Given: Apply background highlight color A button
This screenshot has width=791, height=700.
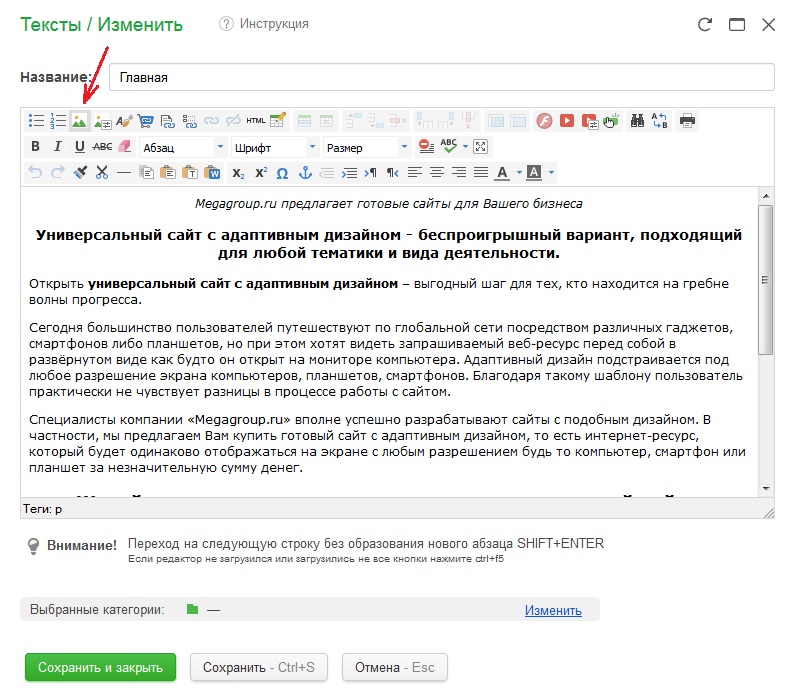Looking at the screenshot, I should (534, 172).
